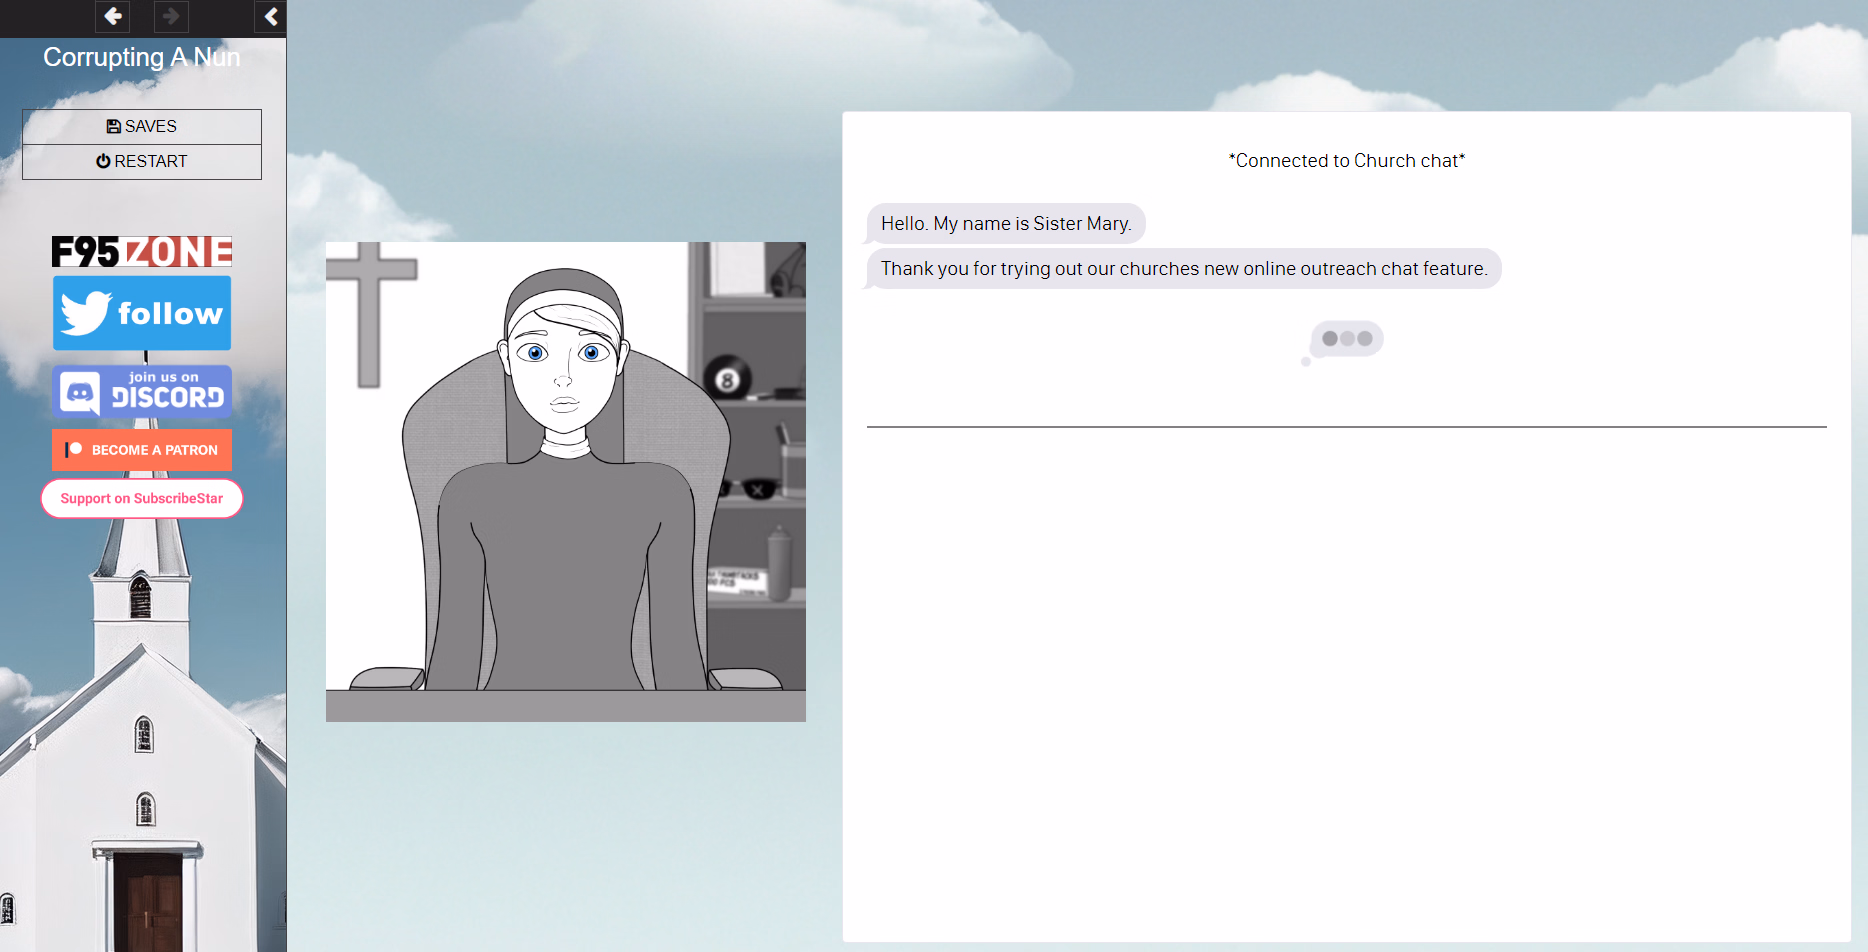This screenshot has width=1868, height=952.
Task: Collapse the sidebar with the chevron
Action: tap(269, 16)
